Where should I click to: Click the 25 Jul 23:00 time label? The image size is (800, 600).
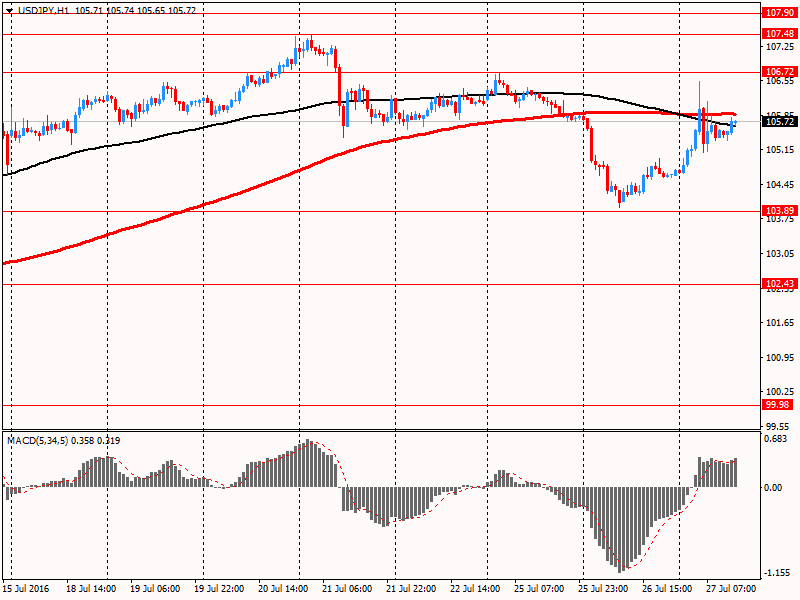pos(603,588)
